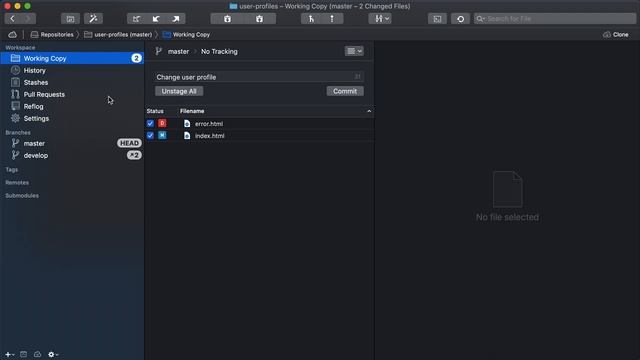
Task: Go back with the left arrow button
Action: click(13, 19)
